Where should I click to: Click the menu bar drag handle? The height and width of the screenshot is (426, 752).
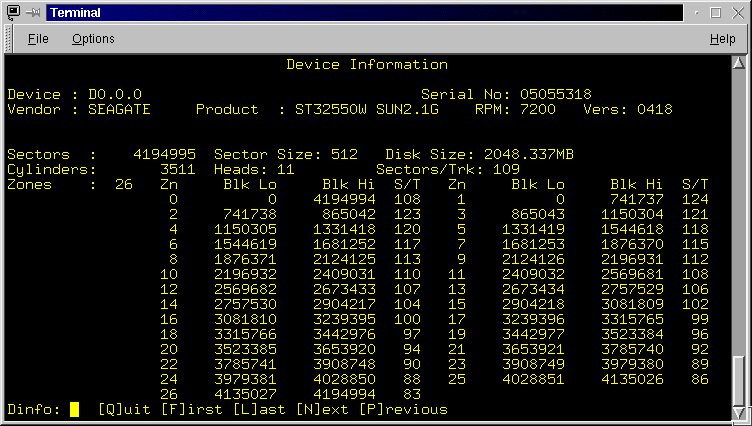click(10, 39)
